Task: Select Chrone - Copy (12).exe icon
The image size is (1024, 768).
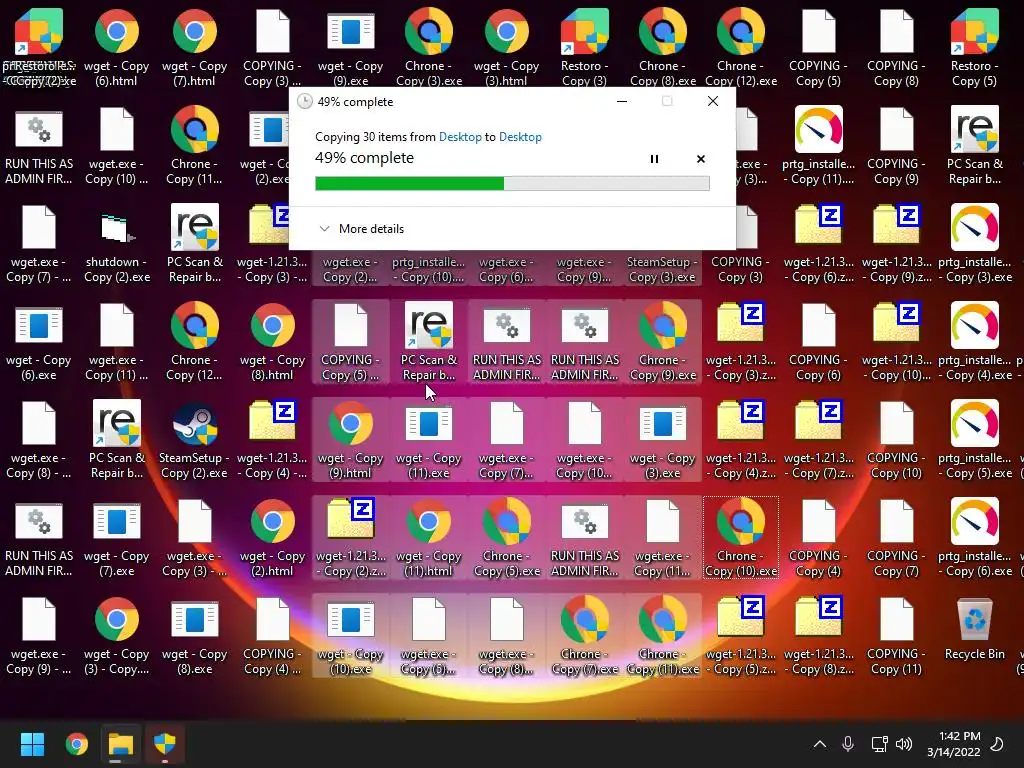Action: 741,48
